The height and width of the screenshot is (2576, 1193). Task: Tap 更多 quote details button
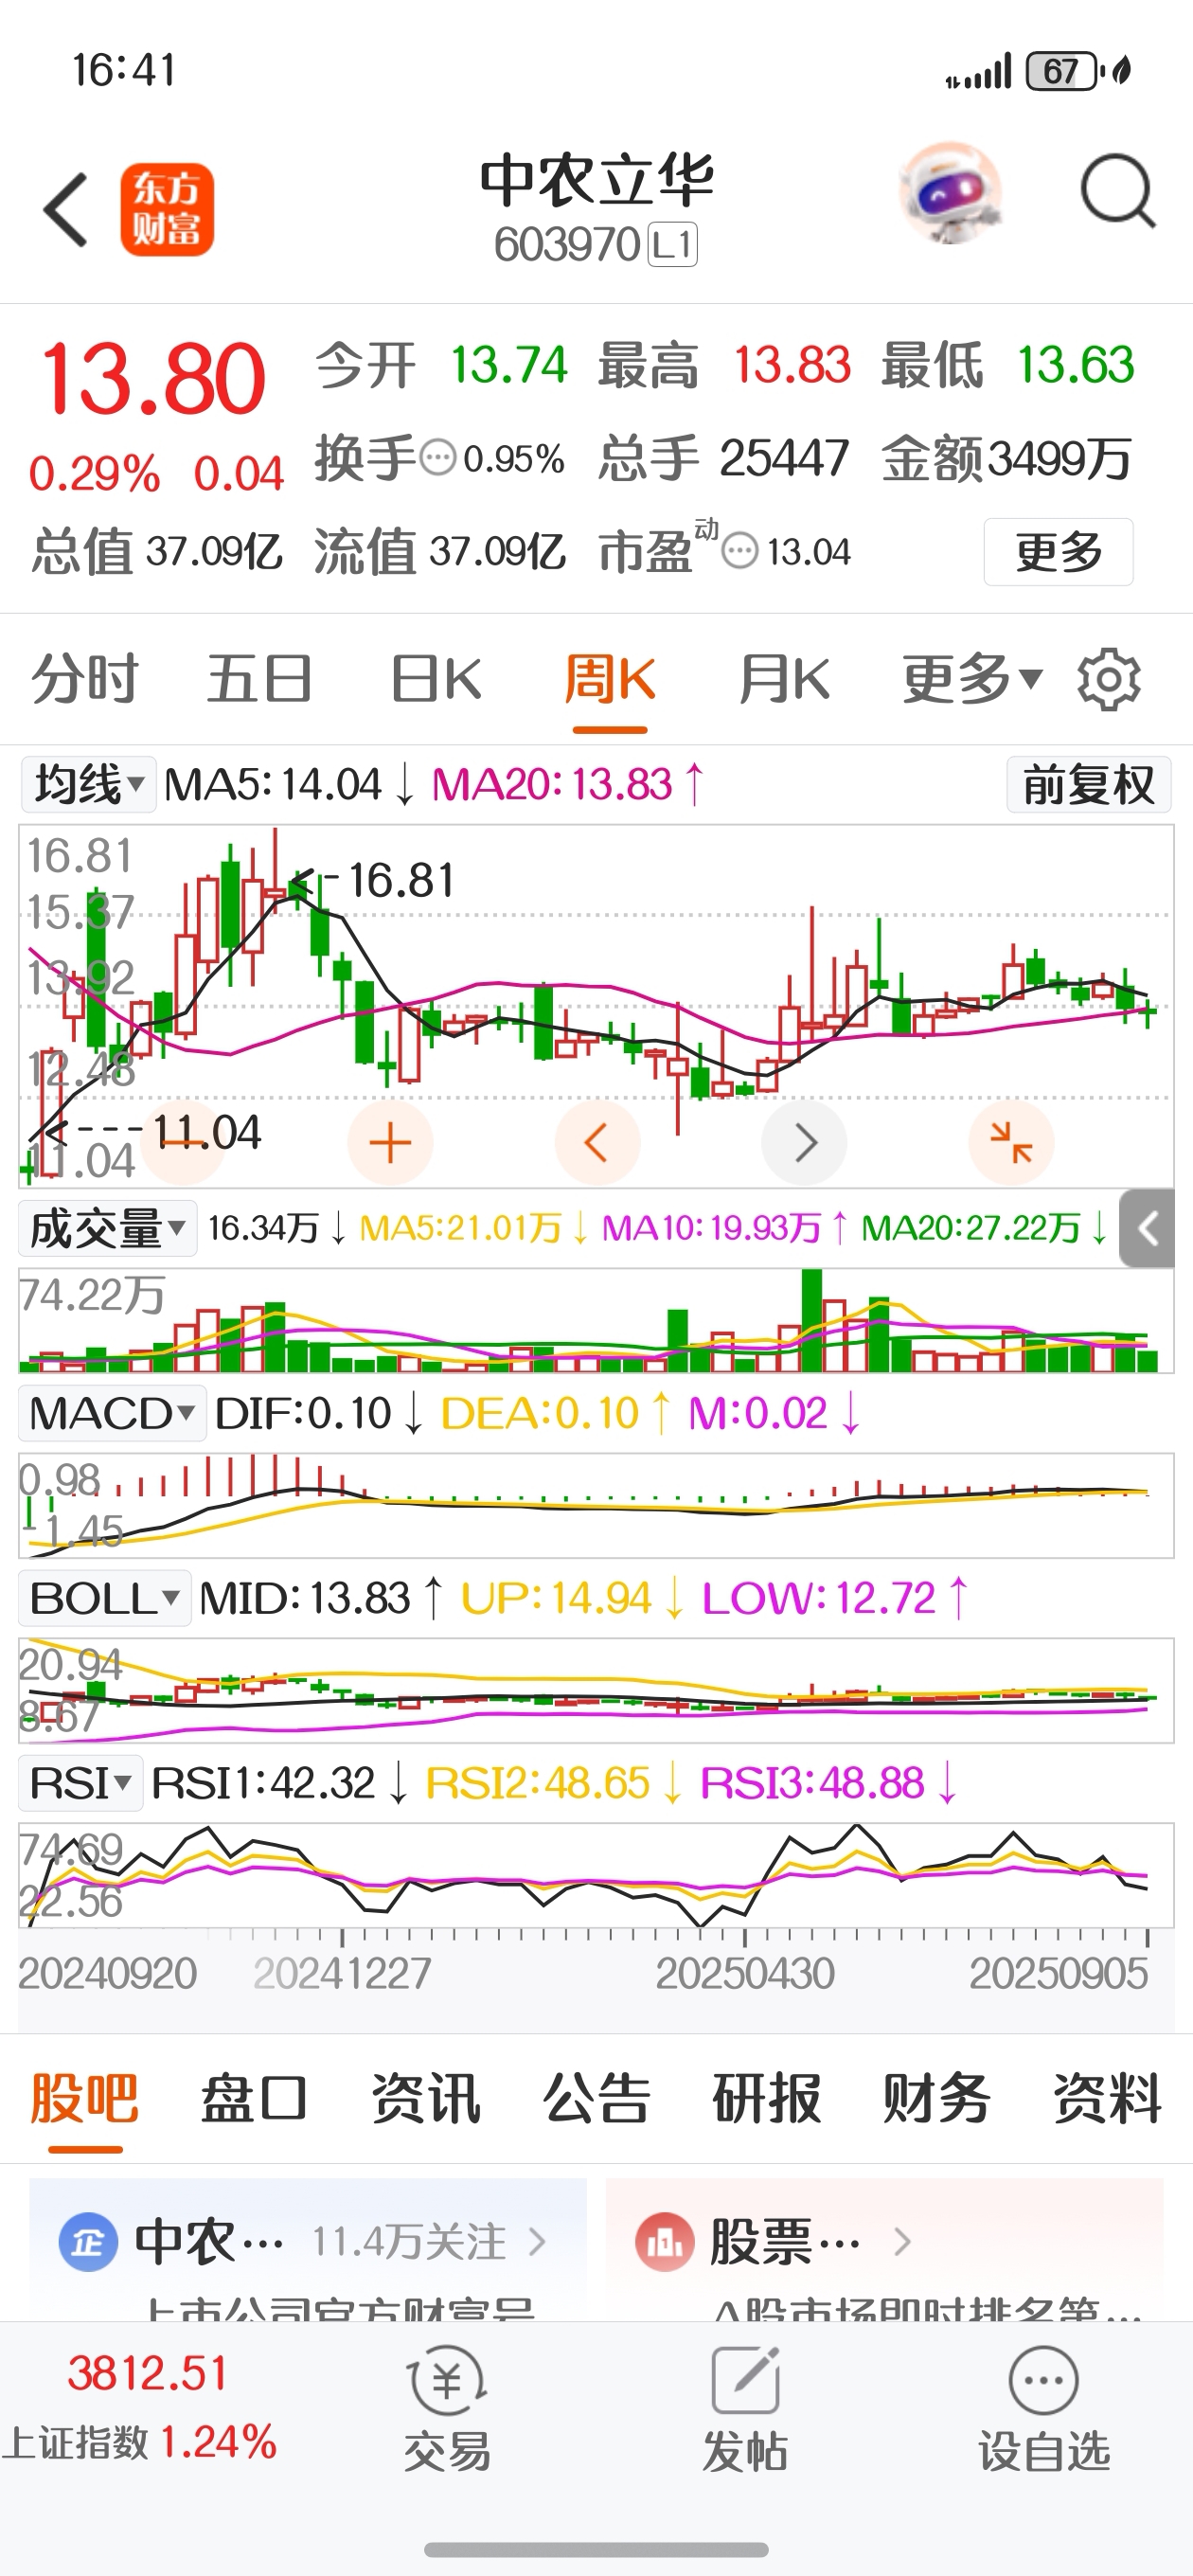point(1058,551)
